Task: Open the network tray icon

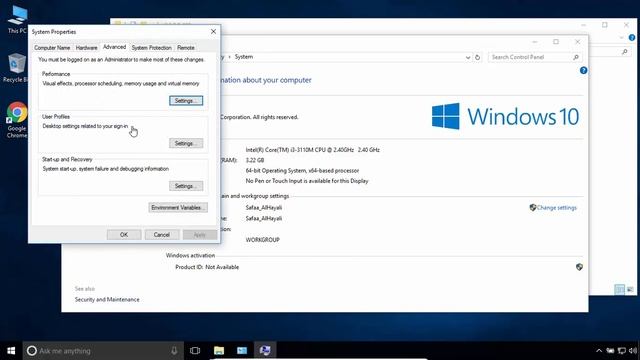Action: 622,351
